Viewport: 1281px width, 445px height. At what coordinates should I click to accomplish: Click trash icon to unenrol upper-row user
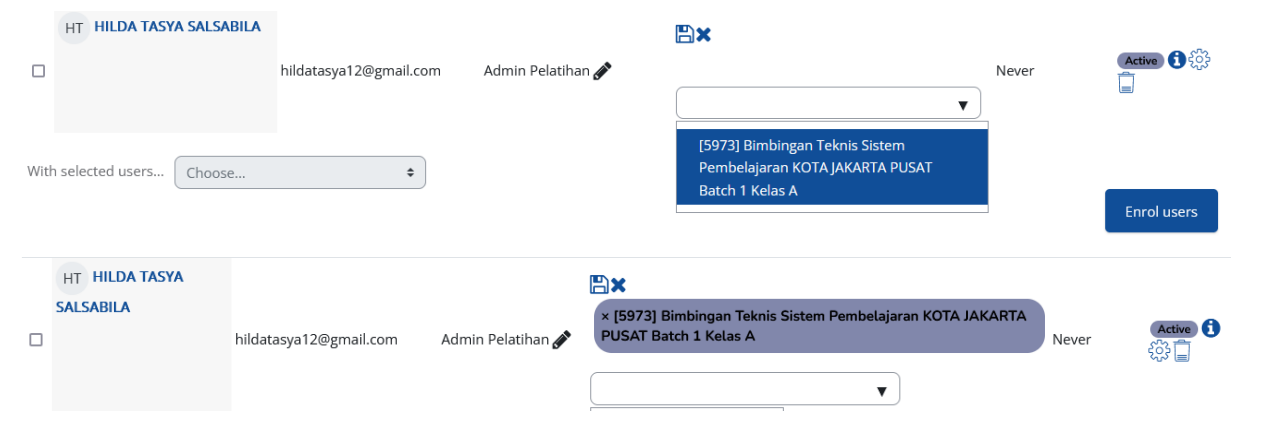point(1126,83)
